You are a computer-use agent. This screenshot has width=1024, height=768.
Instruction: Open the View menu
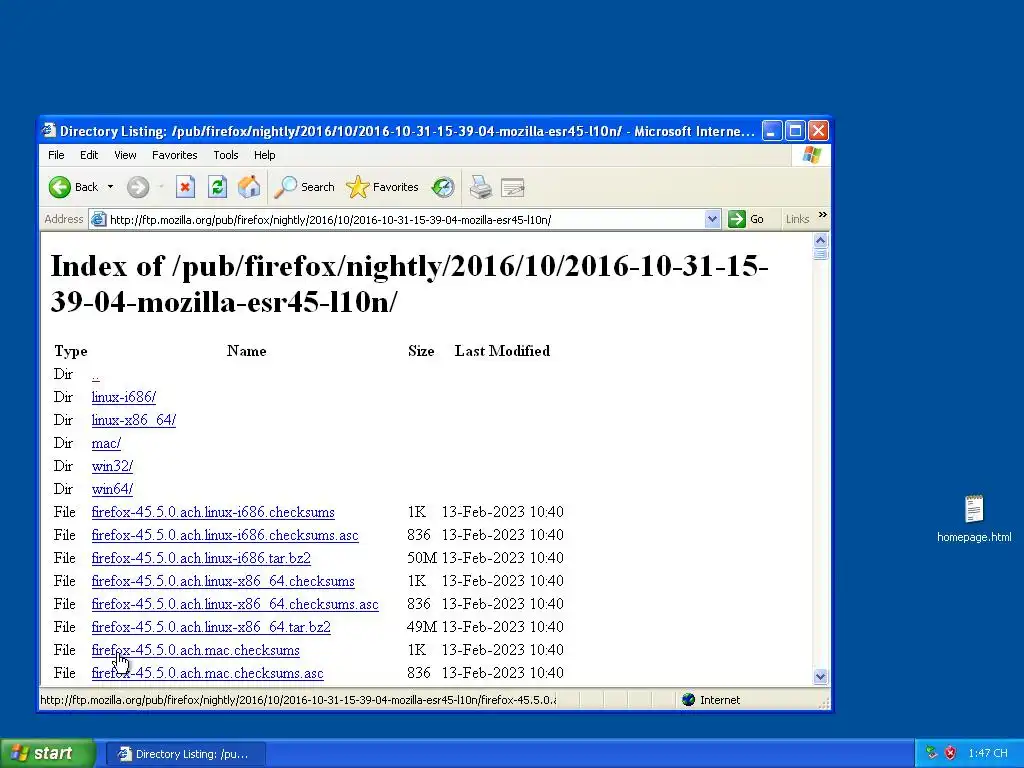point(125,155)
